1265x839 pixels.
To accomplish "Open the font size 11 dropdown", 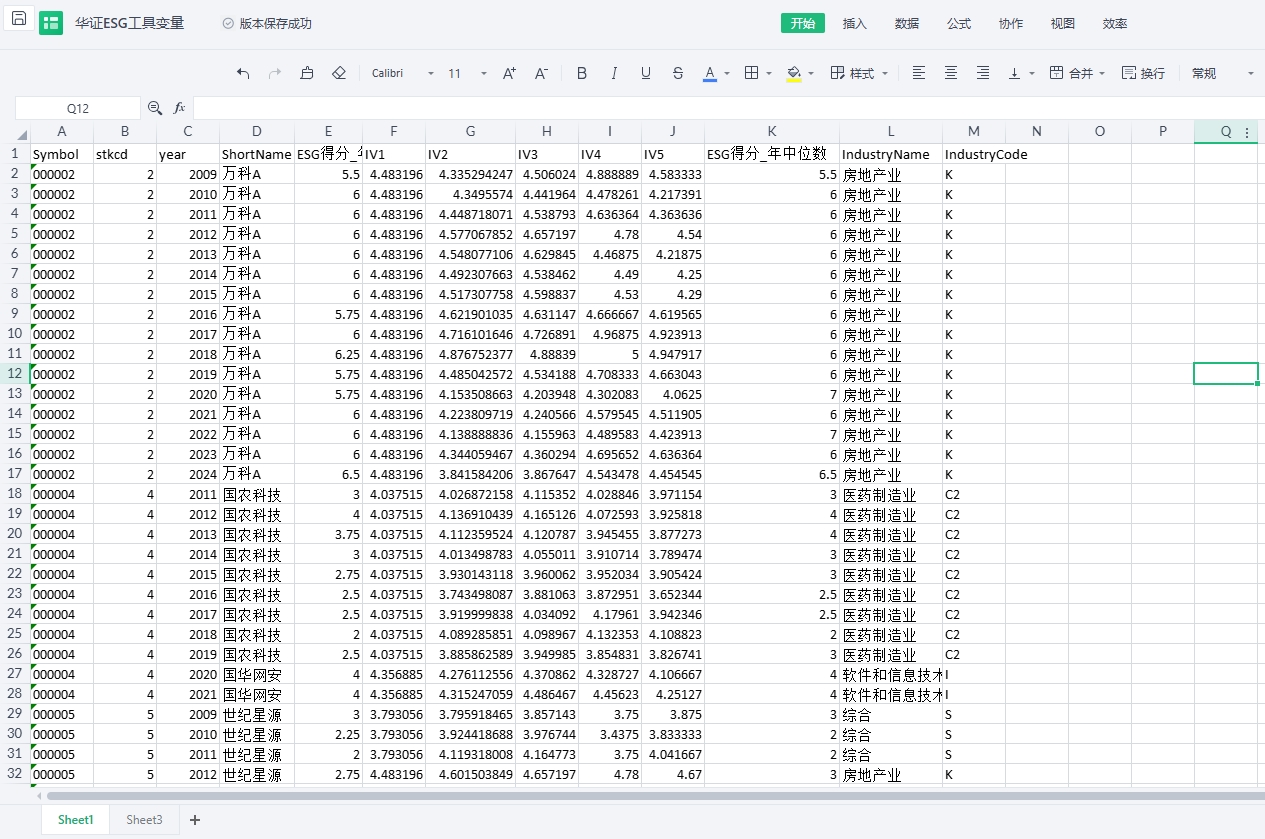I will pyautogui.click(x=467, y=73).
